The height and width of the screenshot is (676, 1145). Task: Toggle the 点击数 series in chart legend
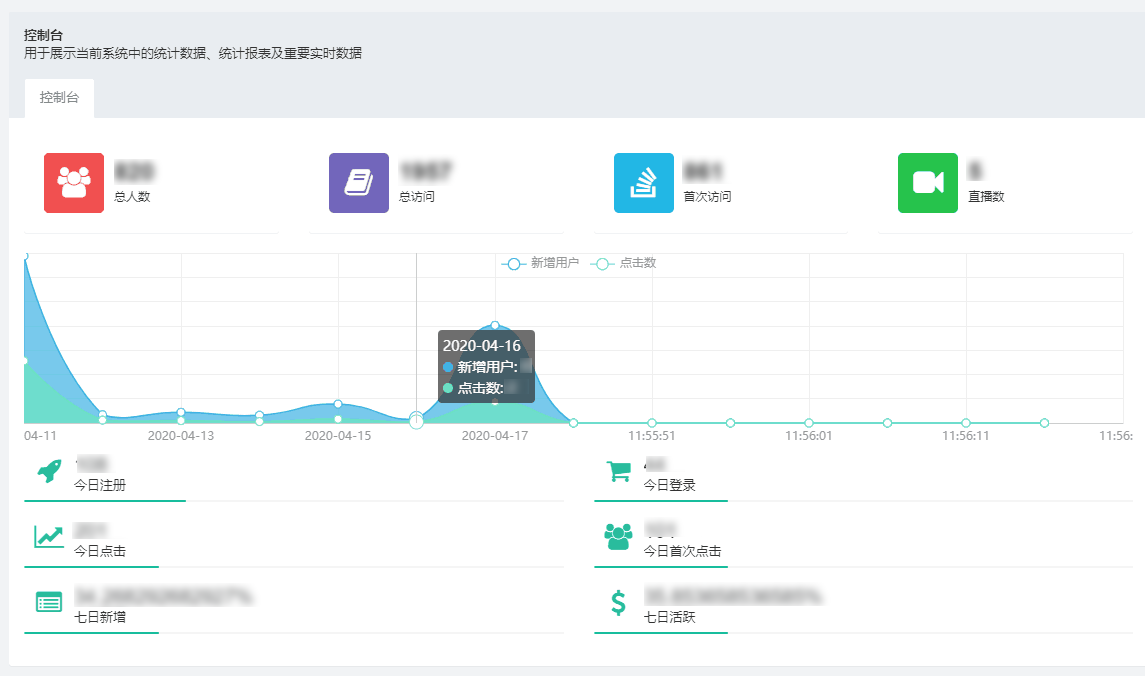pyautogui.click(x=625, y=263)
